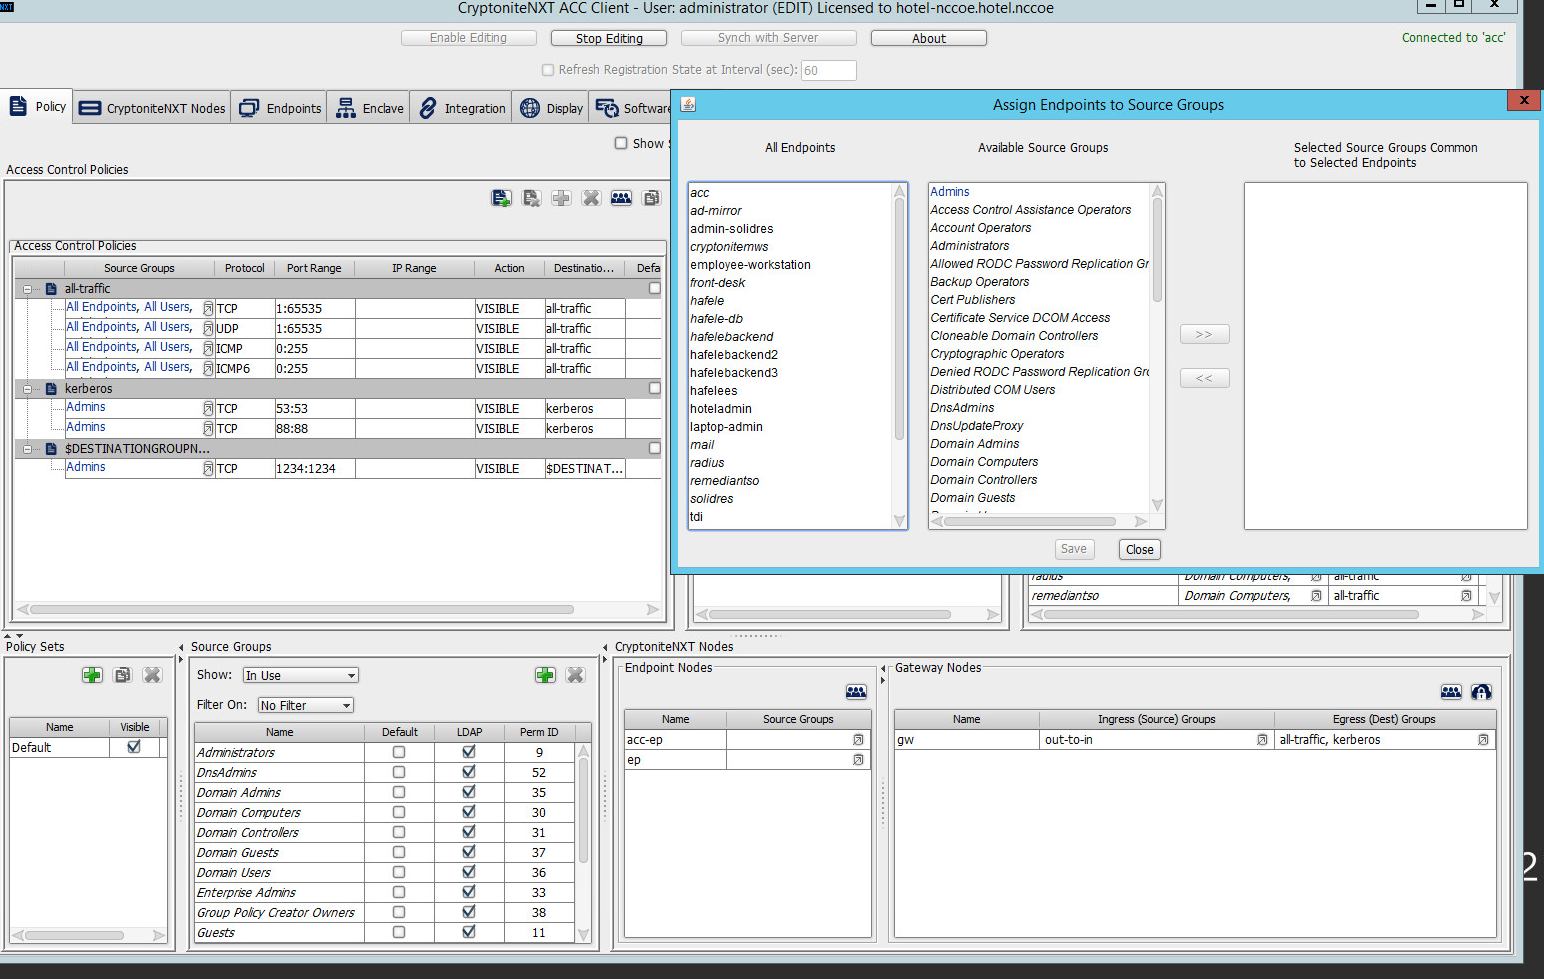1544x979 pixels.
Task: Click the << move left button in dialog
Action: pos(1204,378)
